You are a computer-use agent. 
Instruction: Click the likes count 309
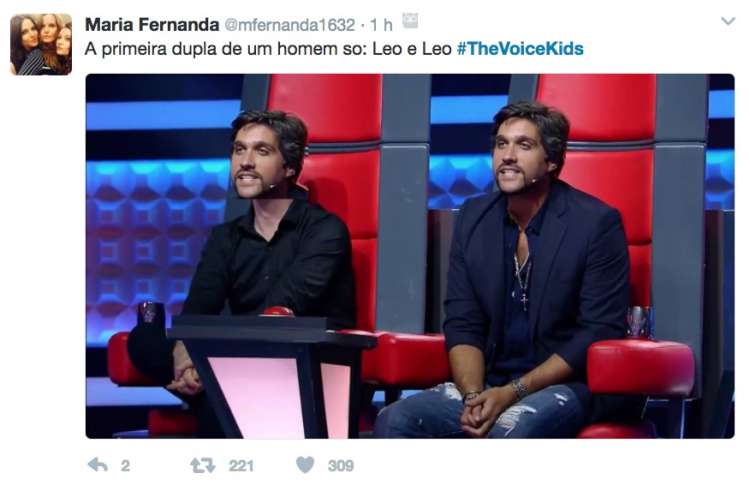[341, 466]
